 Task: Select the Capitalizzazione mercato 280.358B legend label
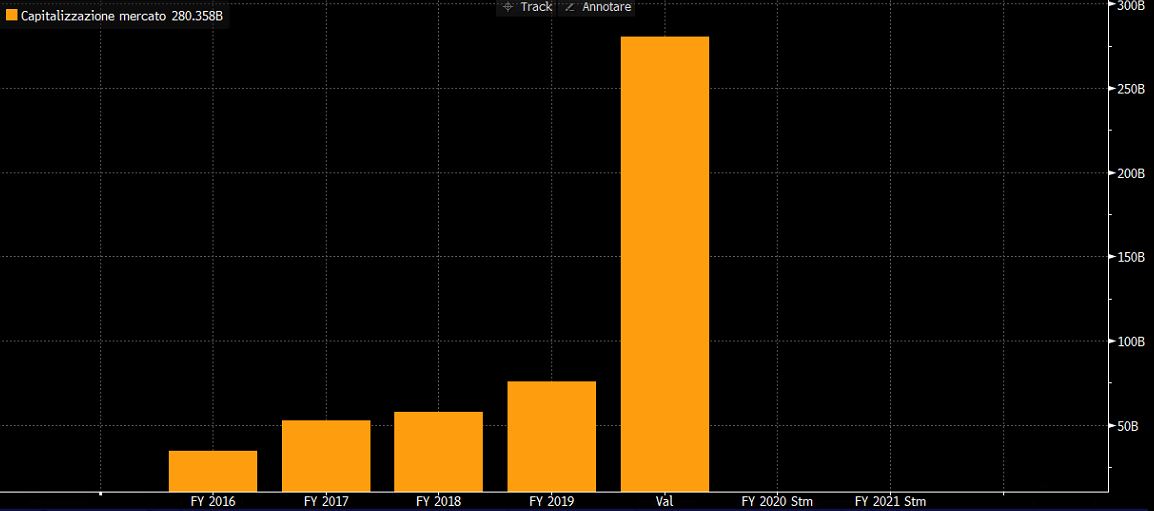[x=121, y=16]
